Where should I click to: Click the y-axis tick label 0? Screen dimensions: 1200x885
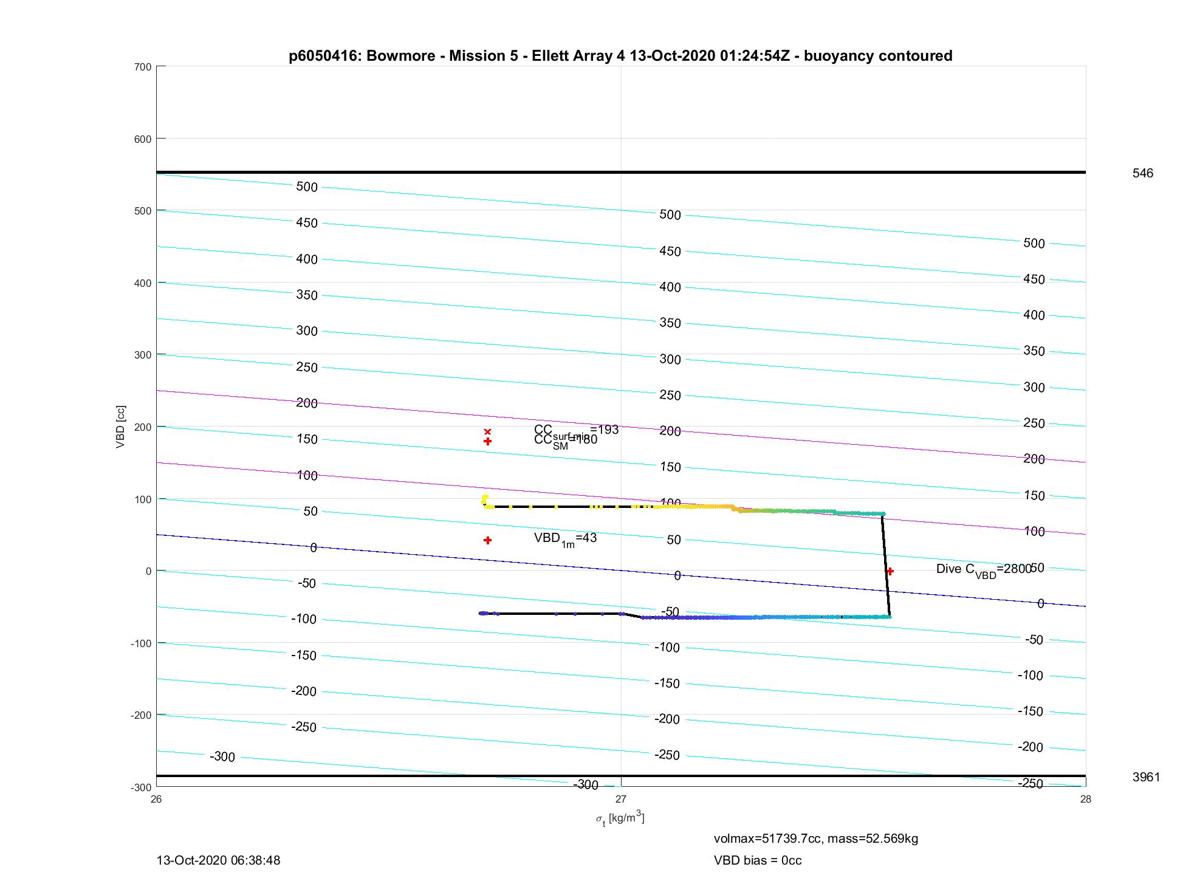[x=148, y=571]
